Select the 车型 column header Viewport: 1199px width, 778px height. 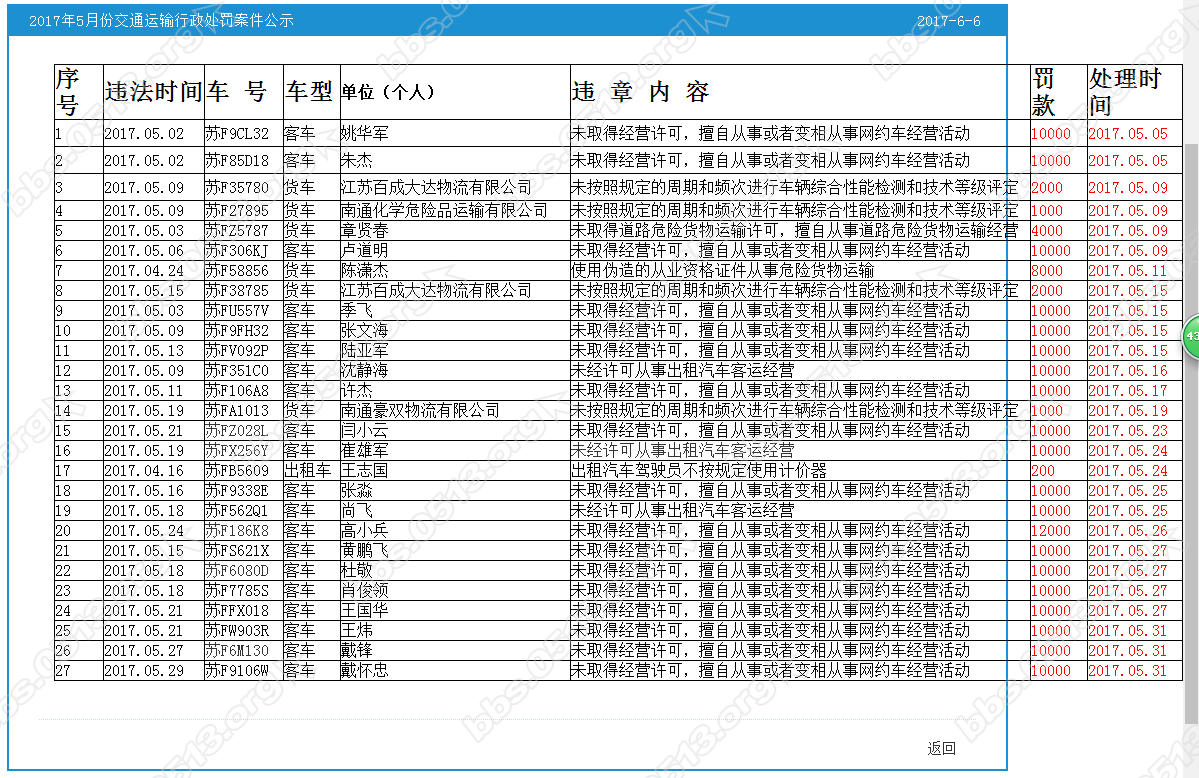pos(305,90)
